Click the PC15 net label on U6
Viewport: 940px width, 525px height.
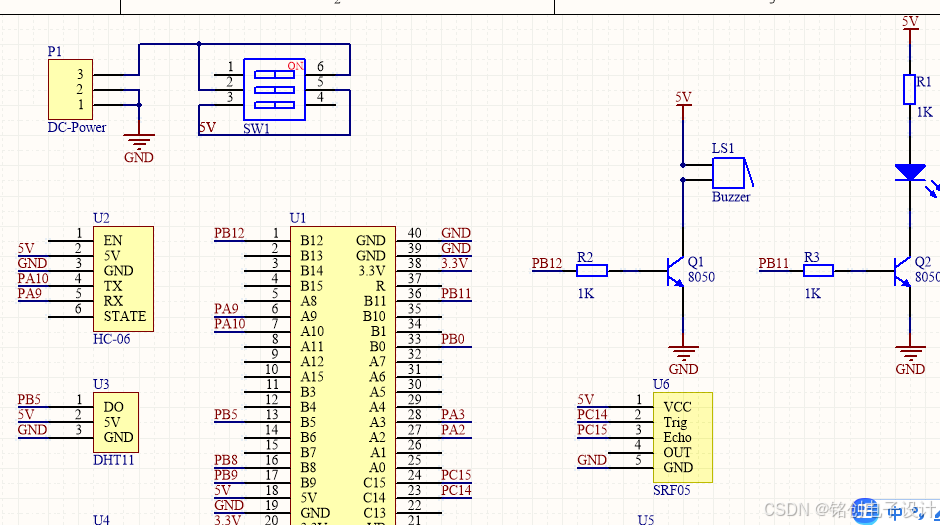coord(592,430)
